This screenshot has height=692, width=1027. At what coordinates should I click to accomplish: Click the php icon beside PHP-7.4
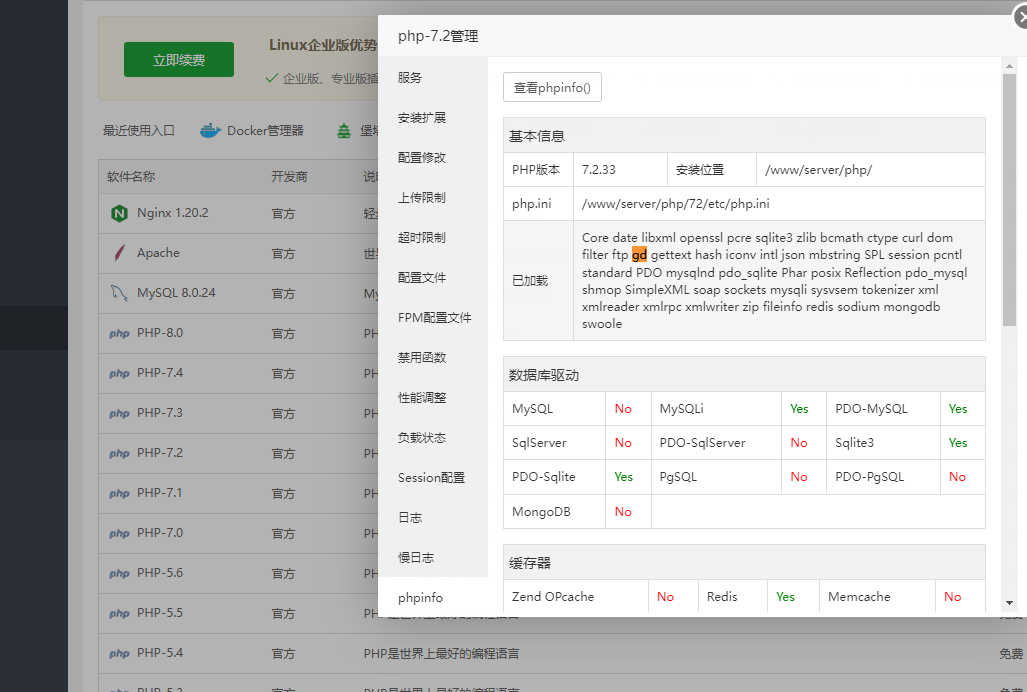(x=119, y=373)
